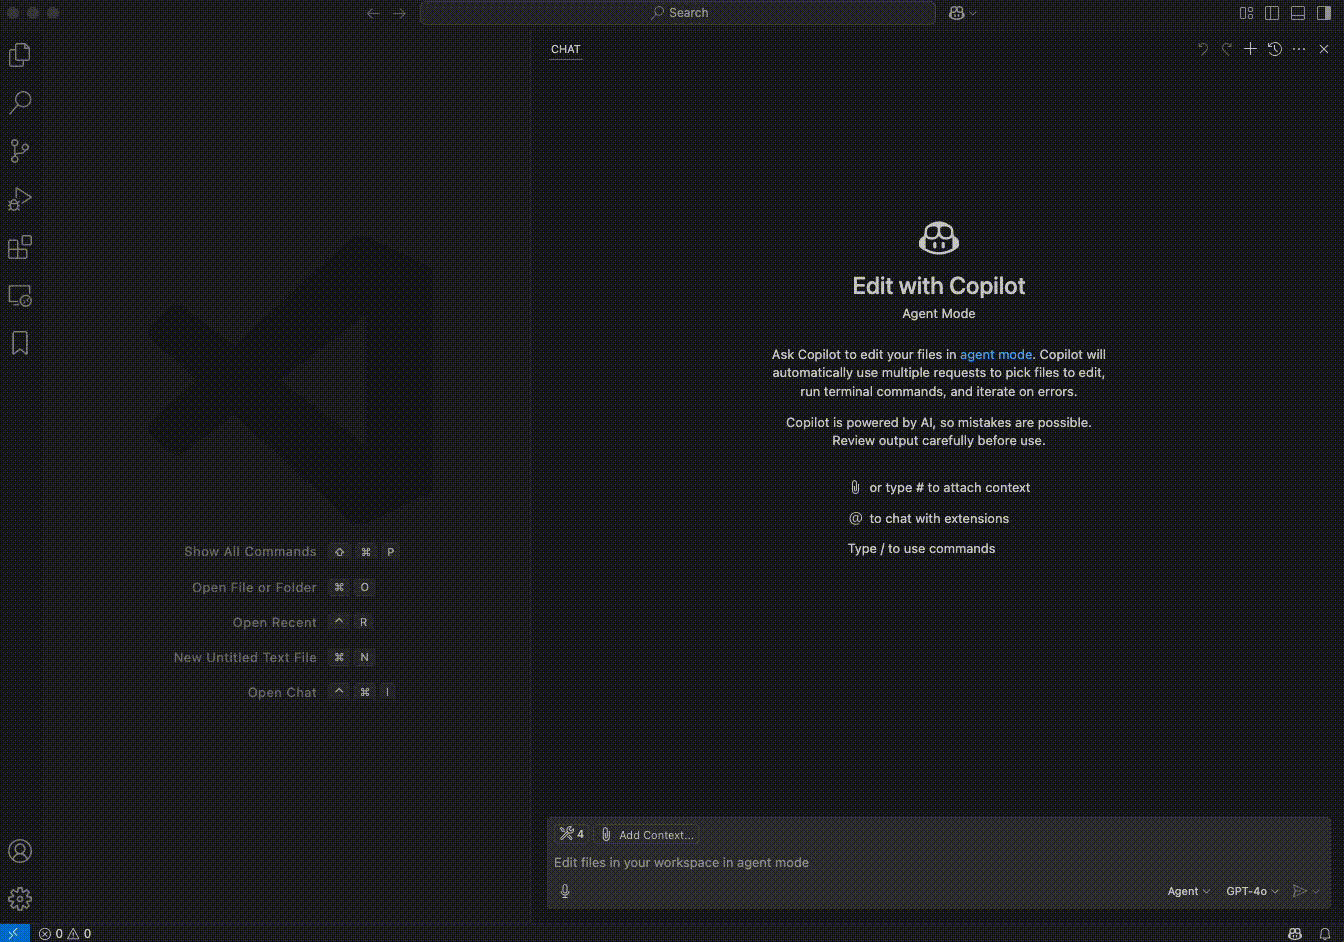Viewport: 1344px width, 942px height.
Task: Toggle primary side bar visibility
Action: (x=1272, y=13)
